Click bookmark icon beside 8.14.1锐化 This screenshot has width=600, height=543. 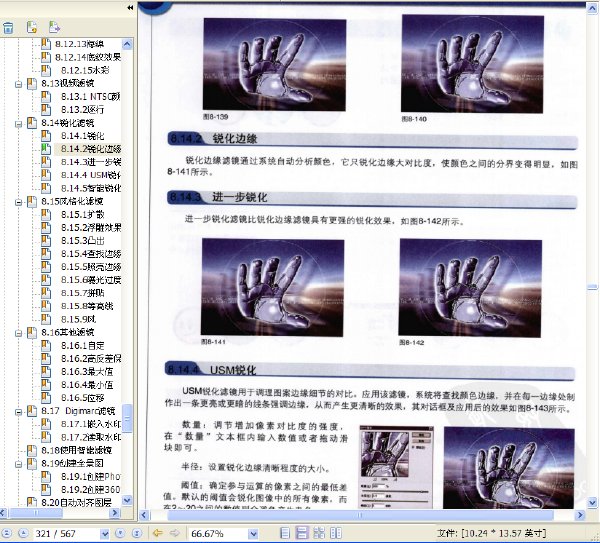coord(46,135)
